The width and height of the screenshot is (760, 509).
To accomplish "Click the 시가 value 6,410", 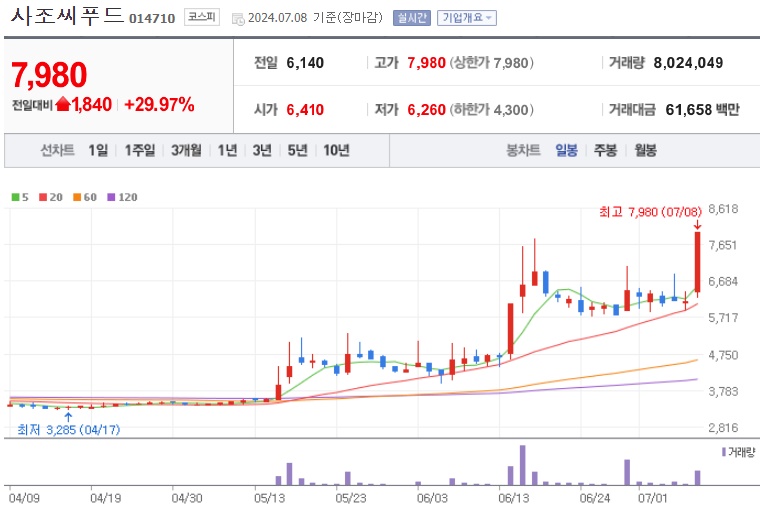I will coord(305,110).
